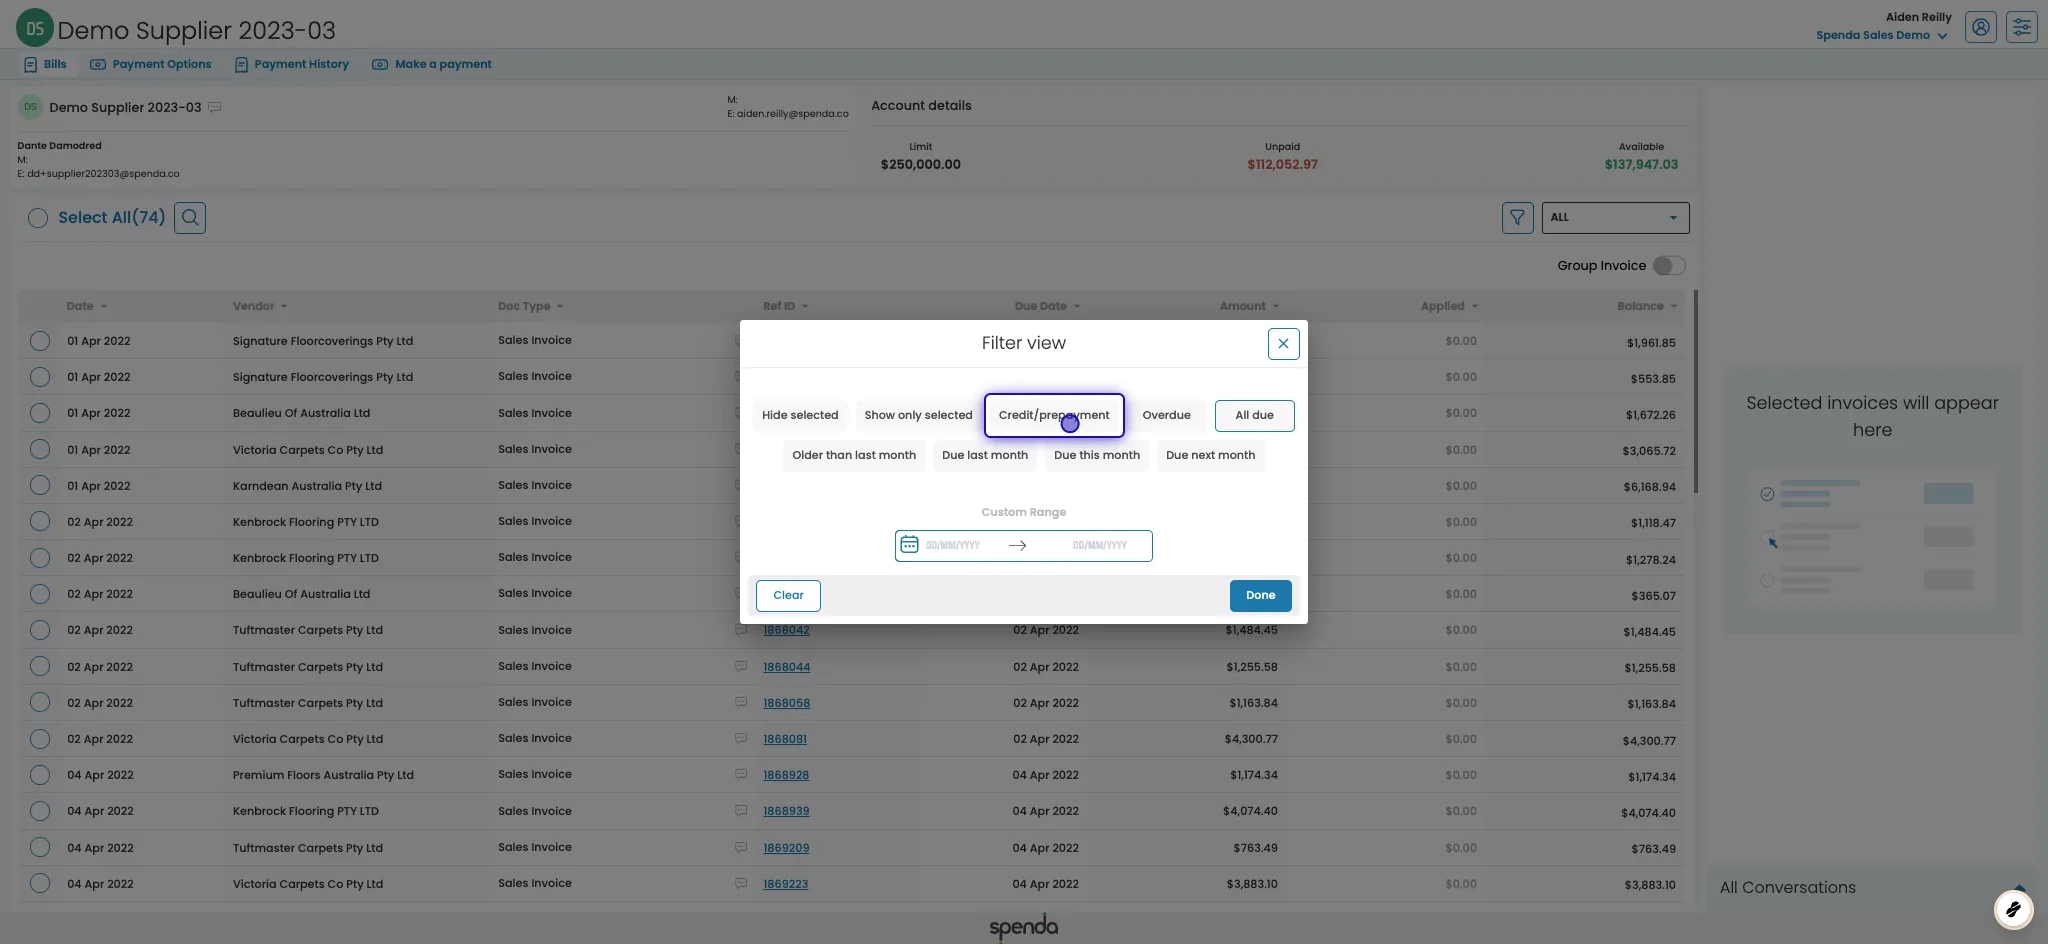The width and height of the screenshot is (2048, 944).
Task: Select the Beaulieu Of Australia 01 Apr row circle
Action: tap(40, 413)
